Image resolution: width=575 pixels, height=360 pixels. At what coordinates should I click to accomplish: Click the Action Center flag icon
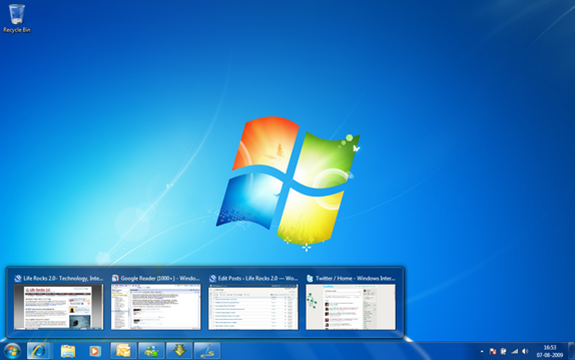(x=493, y=351)
